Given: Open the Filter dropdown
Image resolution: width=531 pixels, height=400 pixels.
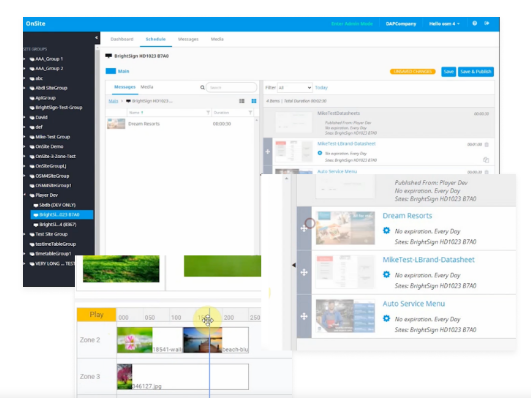Looking at the screenshot, I should tap(294, 88).
